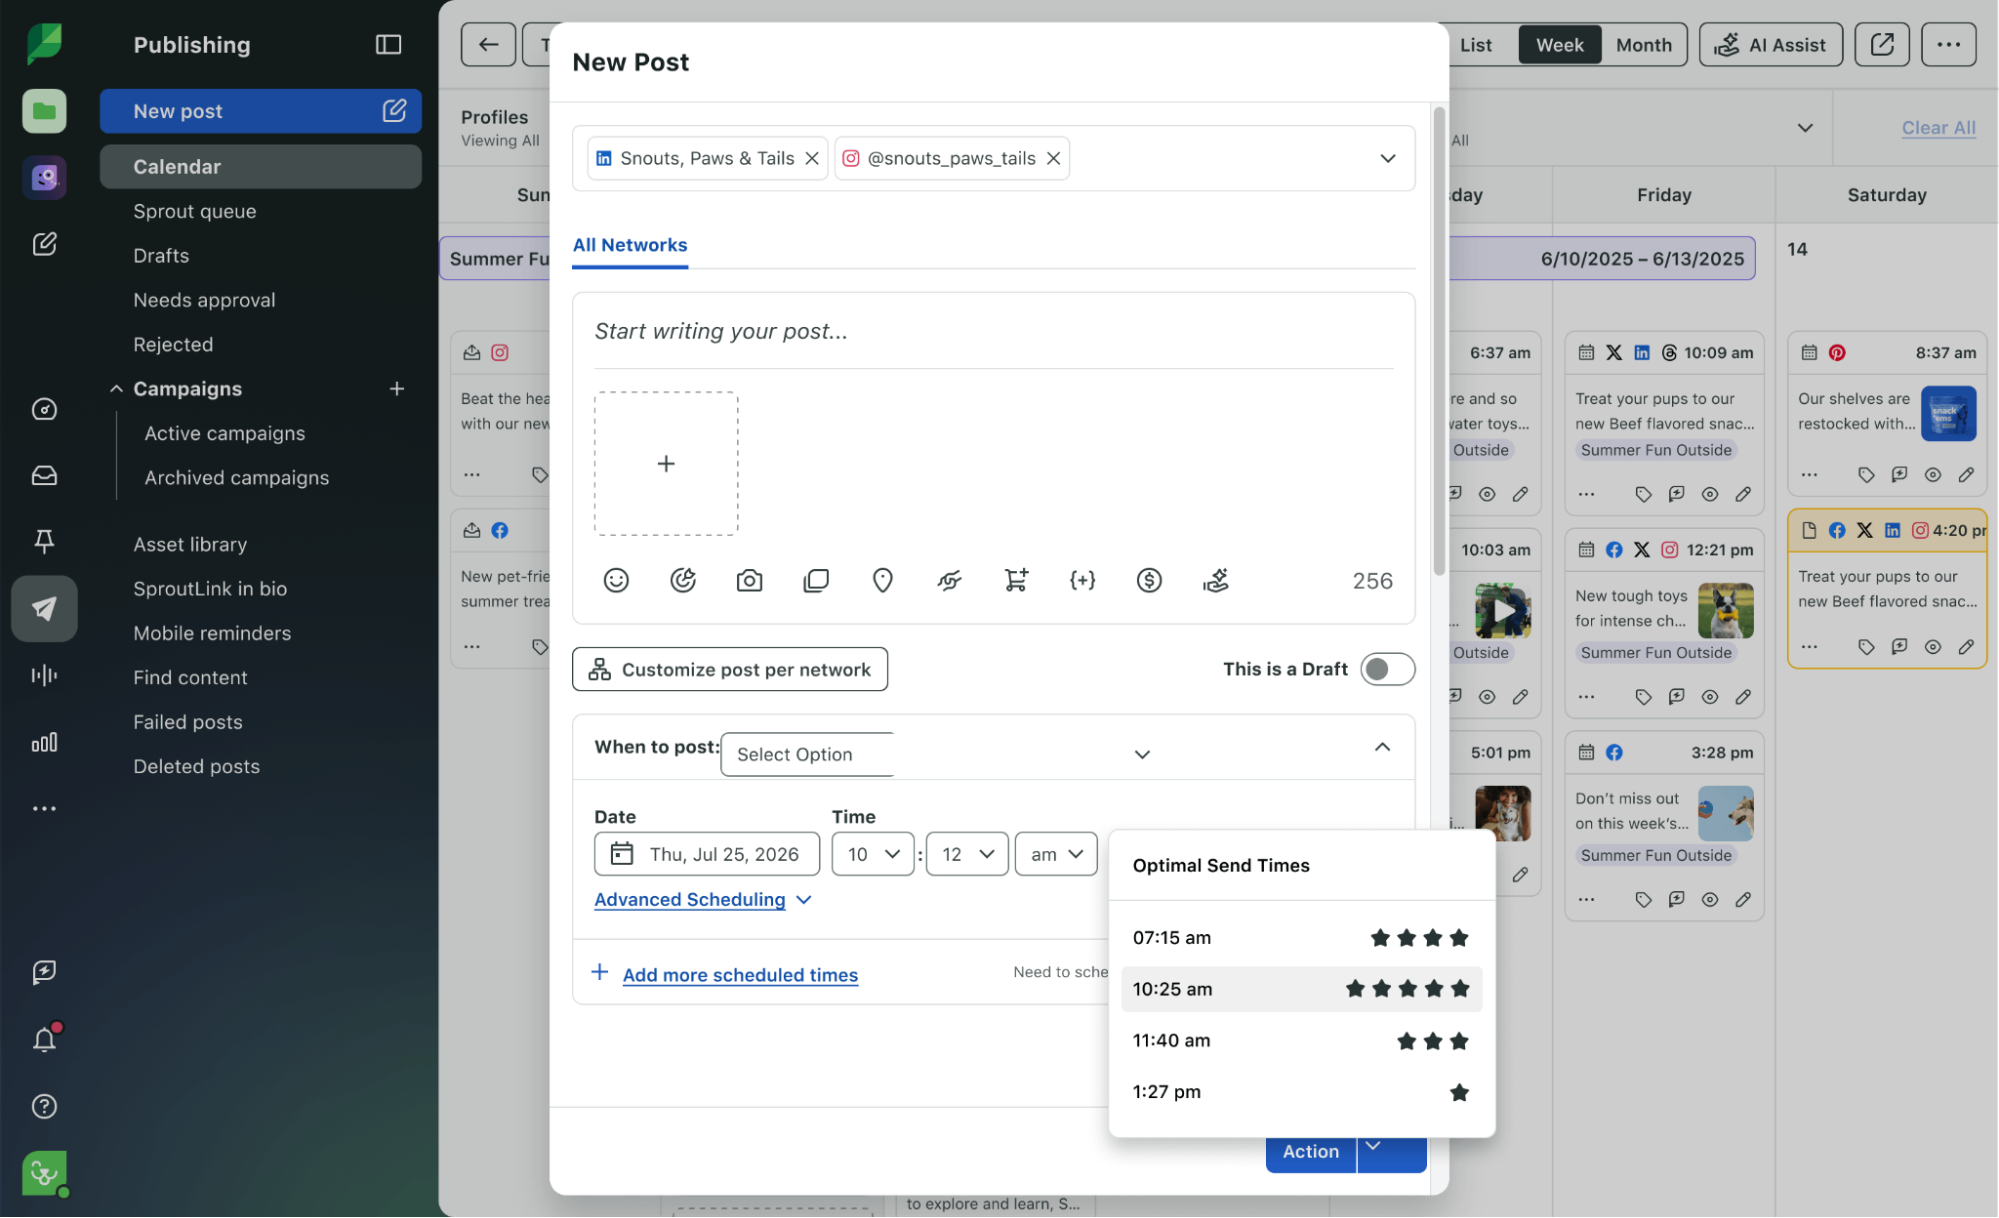1999x1218 pixels.
Task: Switch calendar to List view
Action: coord(1475,45)
